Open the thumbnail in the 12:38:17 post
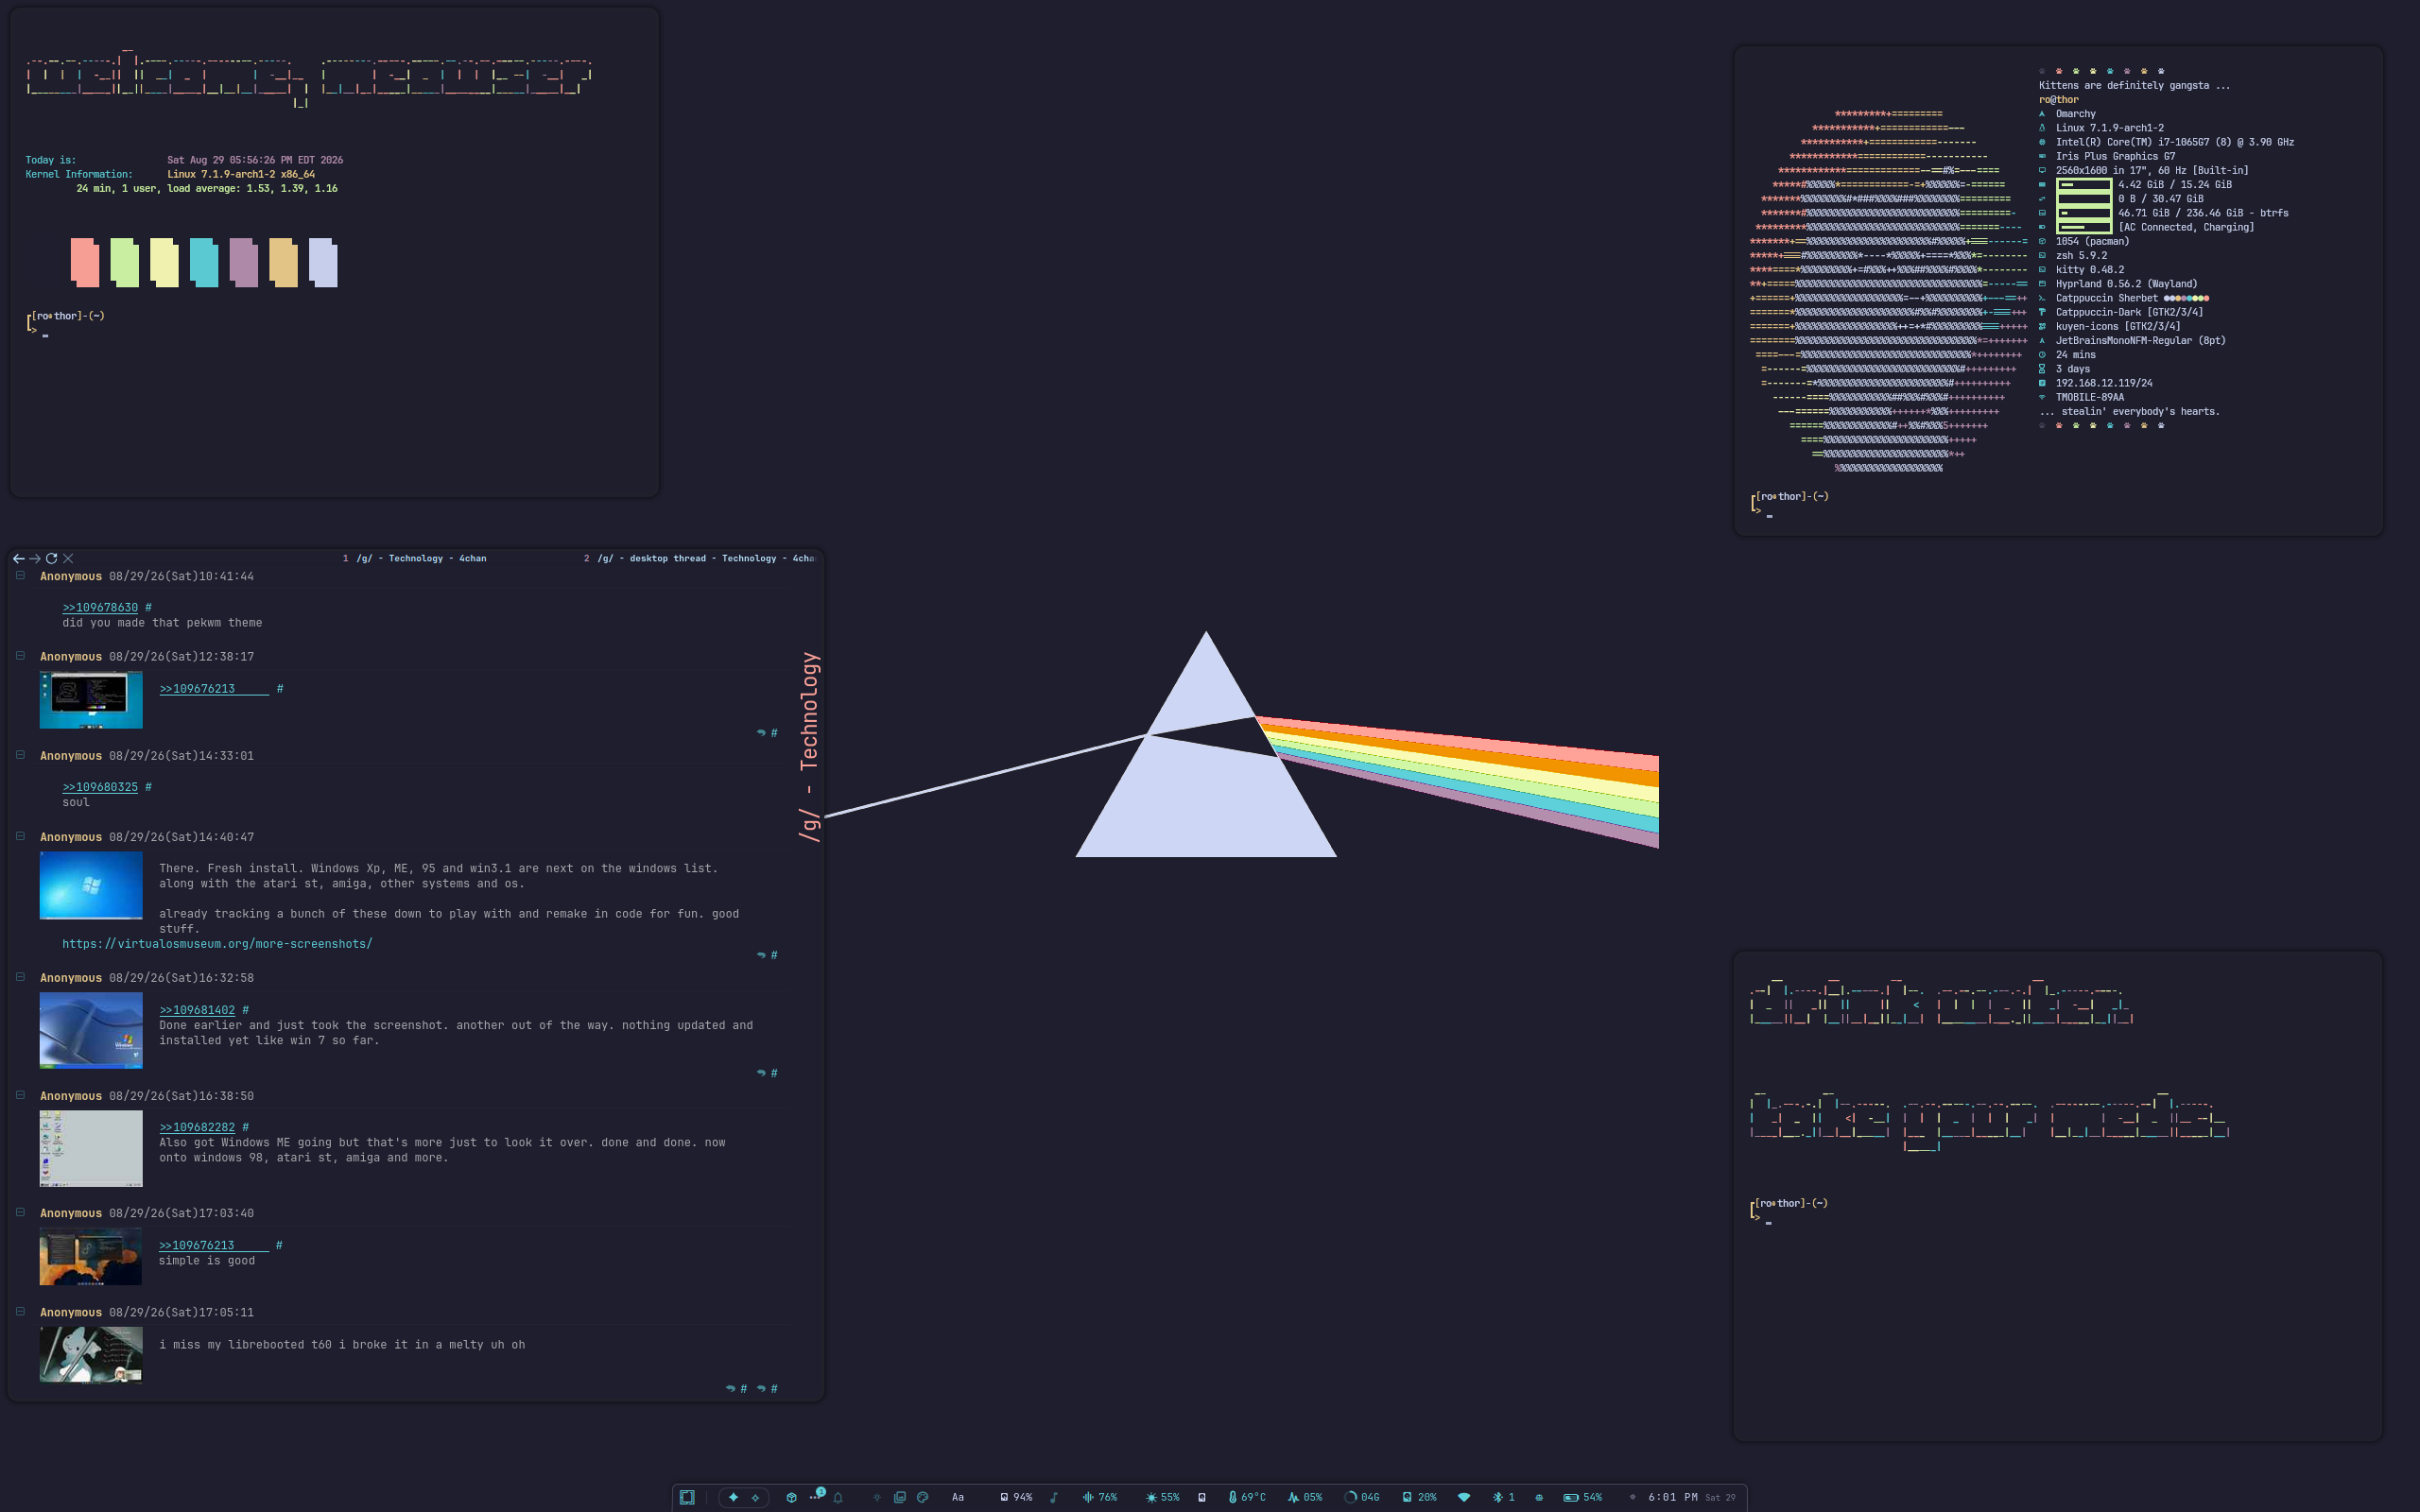The width and height of the screenshot is (2420, 1512). [91, 699]
